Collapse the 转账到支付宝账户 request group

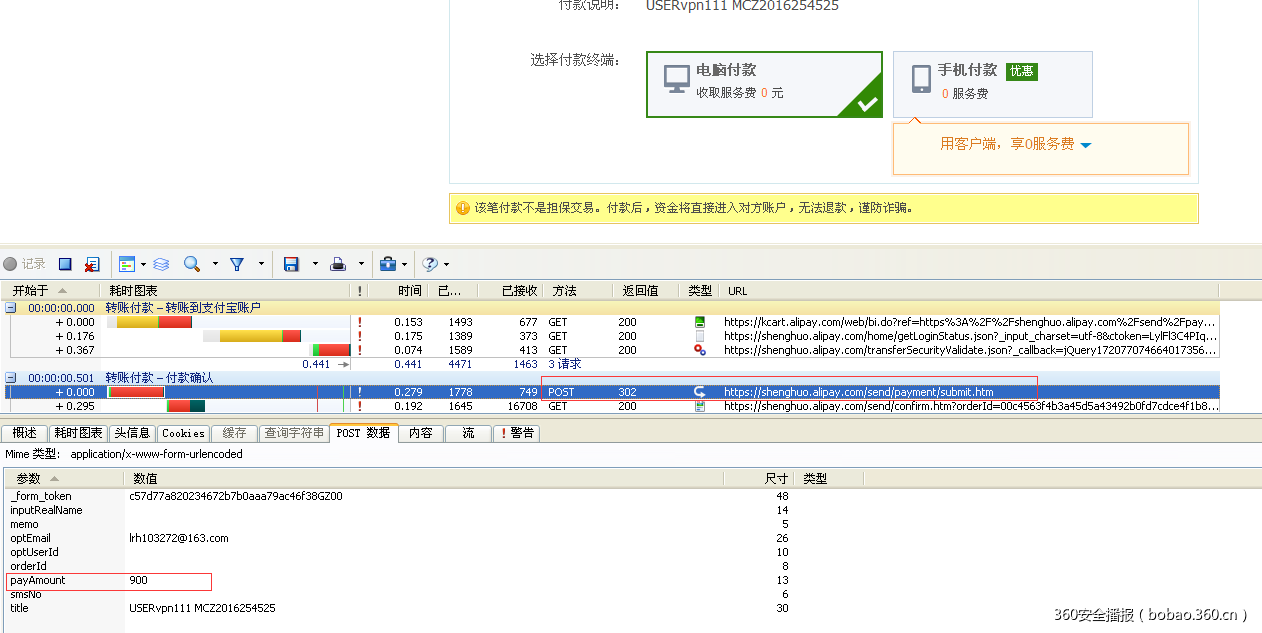pos(10,307)
